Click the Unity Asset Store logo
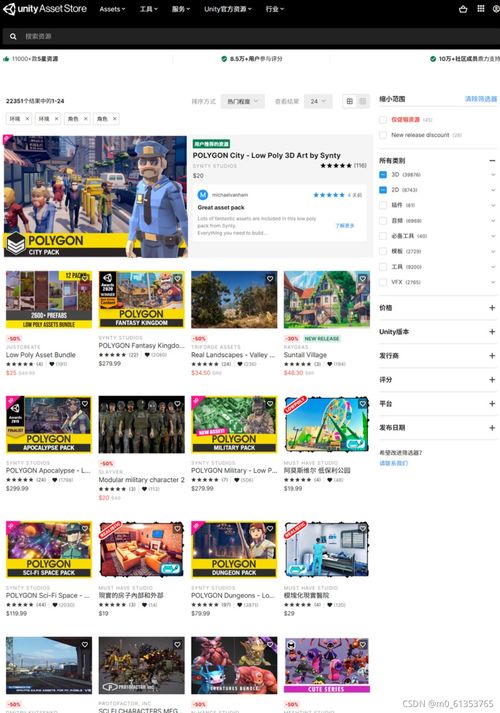This screenshot has height=713, width=500. pyautogui.click(x=45, y=9)
